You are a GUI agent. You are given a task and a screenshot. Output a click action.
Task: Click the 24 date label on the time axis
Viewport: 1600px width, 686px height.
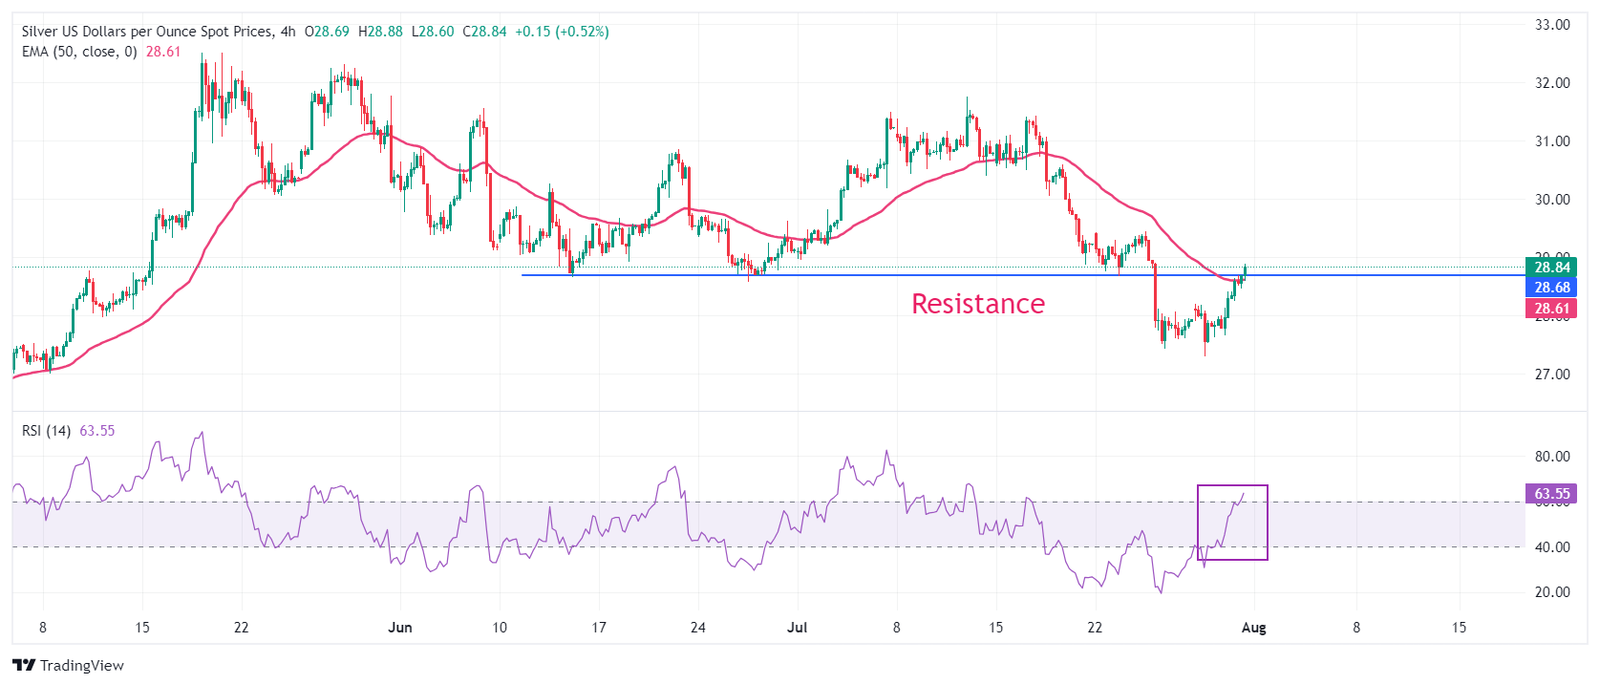698,628
